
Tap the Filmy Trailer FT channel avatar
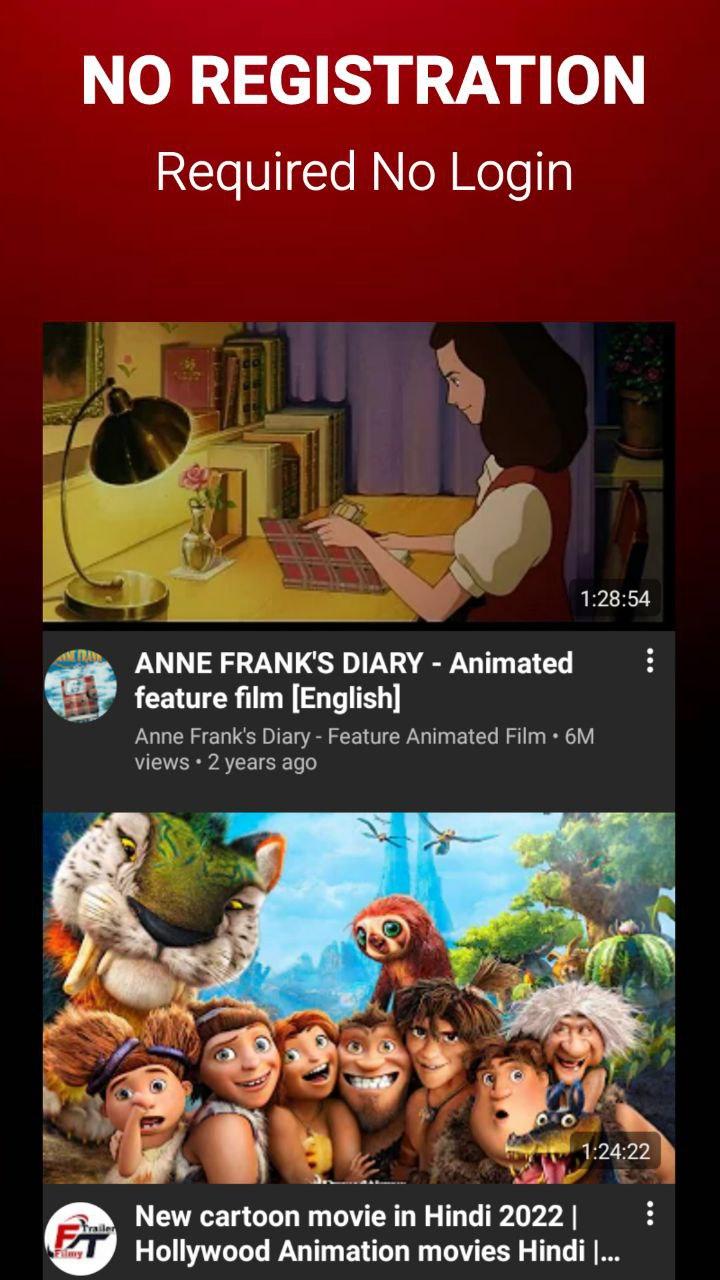point(81,1238)
